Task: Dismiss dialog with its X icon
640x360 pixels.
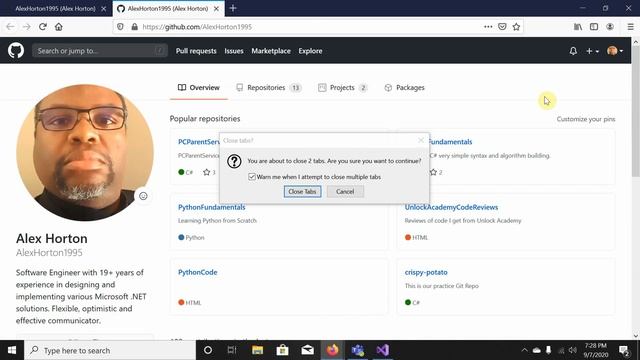Action: click(421, 140)
